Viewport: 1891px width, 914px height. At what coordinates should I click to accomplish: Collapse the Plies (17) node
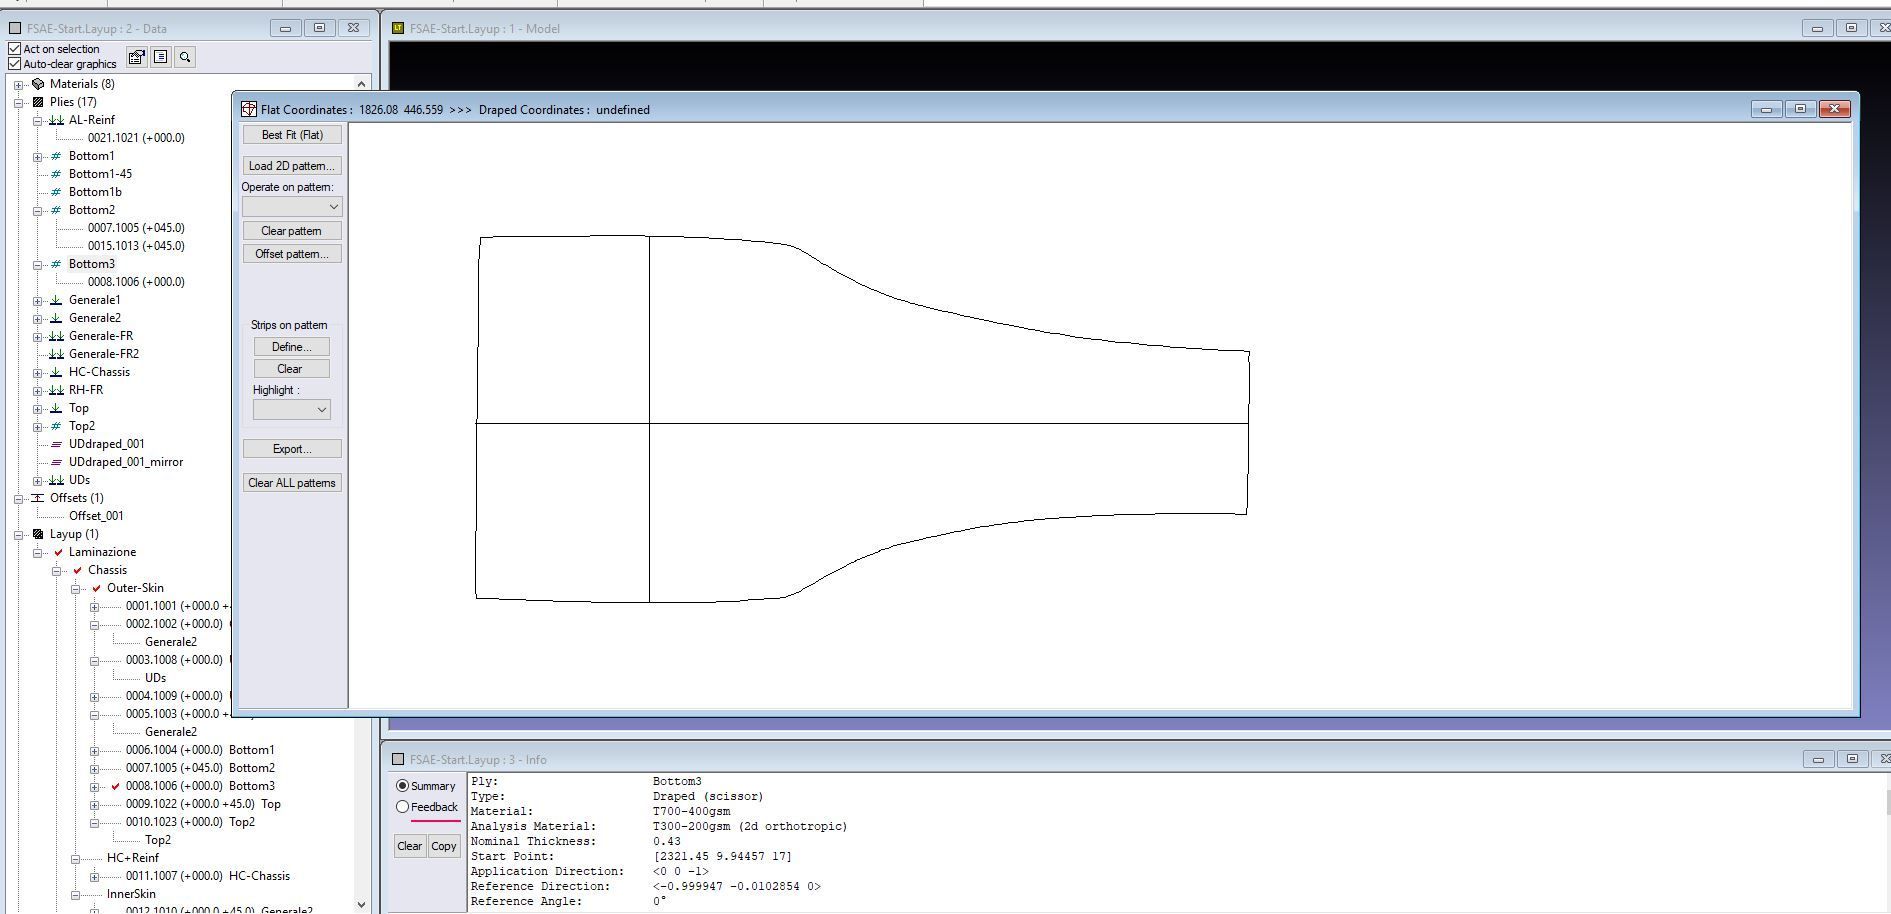(18, 103)
